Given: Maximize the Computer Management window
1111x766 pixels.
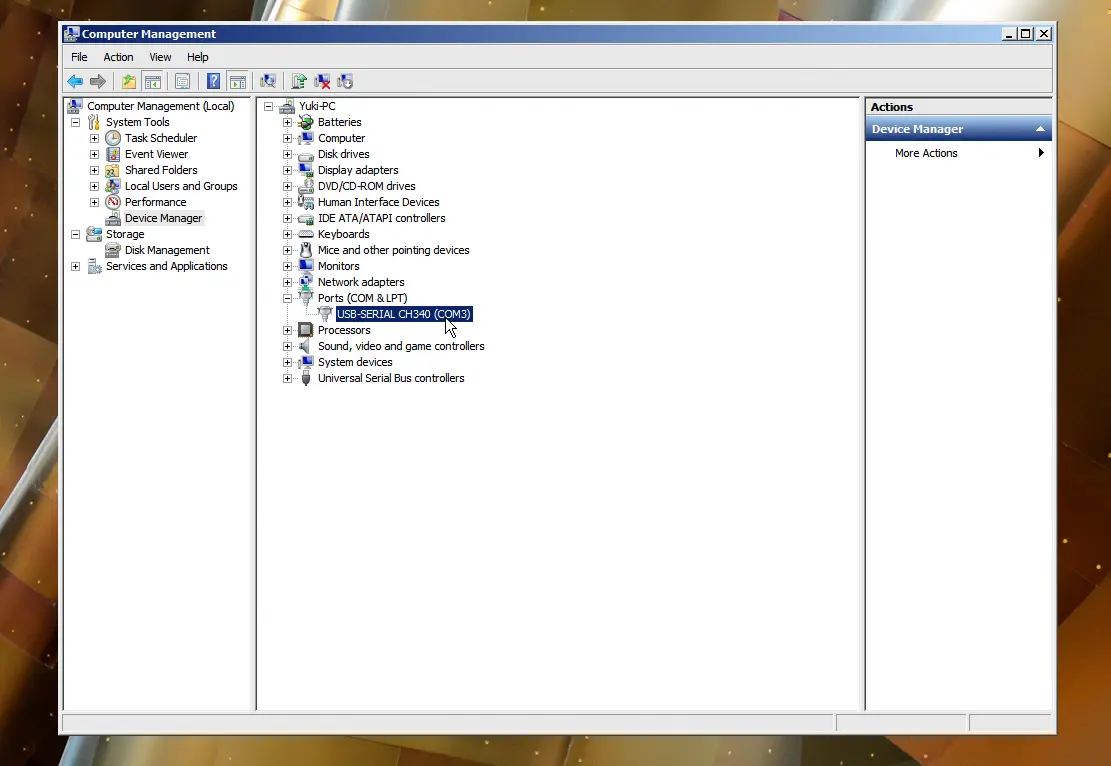Looking at the screenshot, I should 1026,33.
